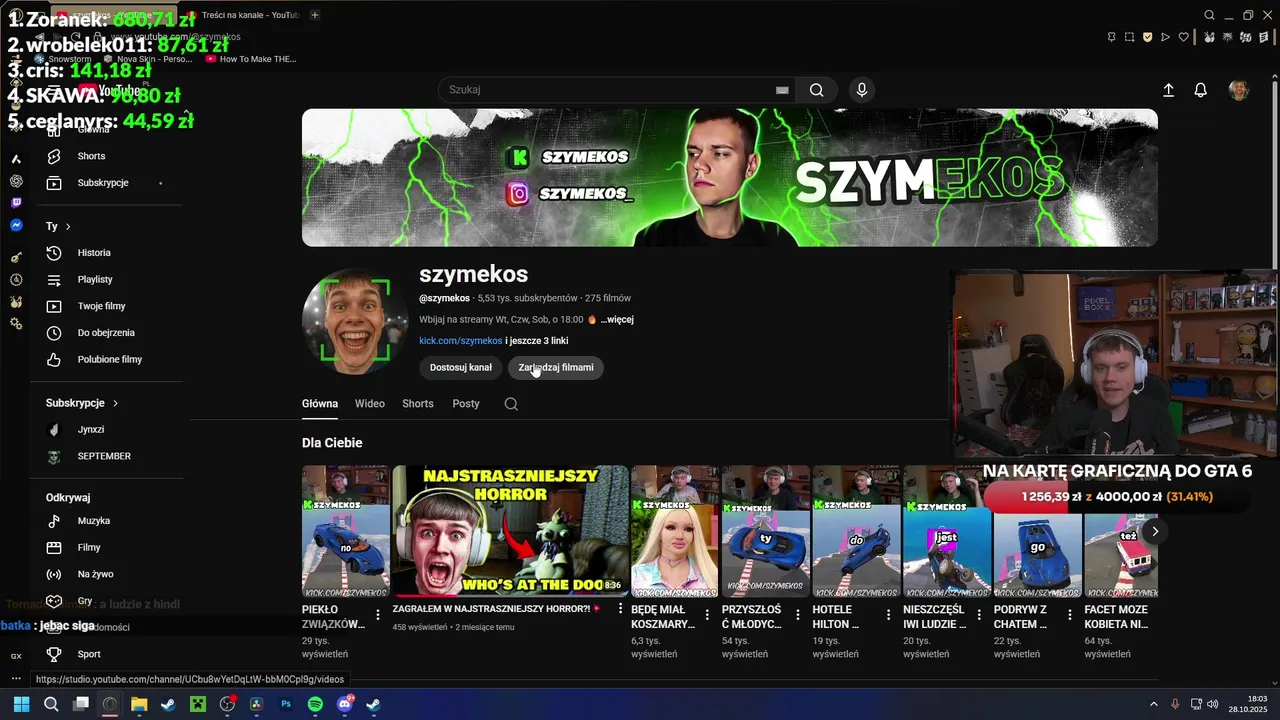This screenshot has height=720, width=1280.
Task: Open File Explorer from the taskbar
Action: (139, 704)
